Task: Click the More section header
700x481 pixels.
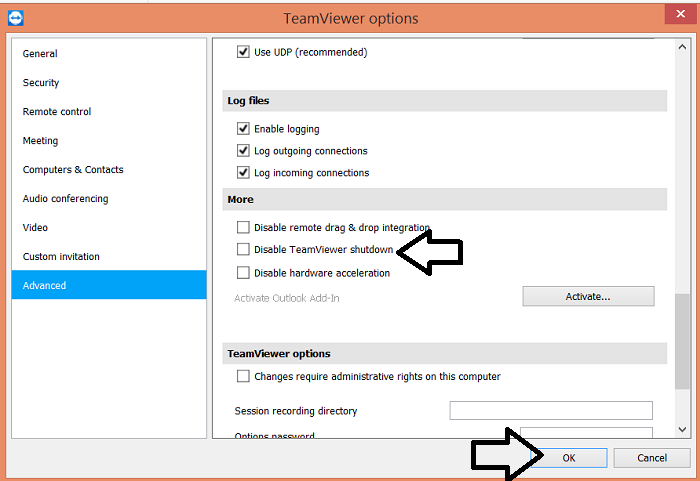Action: click(445, 200)
